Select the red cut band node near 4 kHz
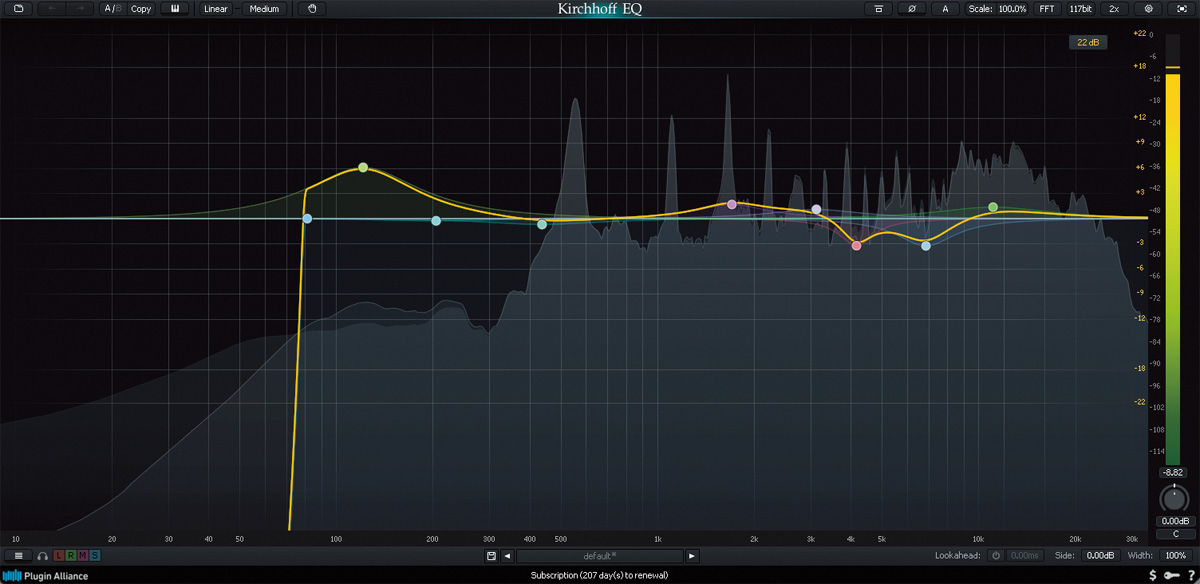Viewport: 1200px width, 584px height. click(856, 245)
